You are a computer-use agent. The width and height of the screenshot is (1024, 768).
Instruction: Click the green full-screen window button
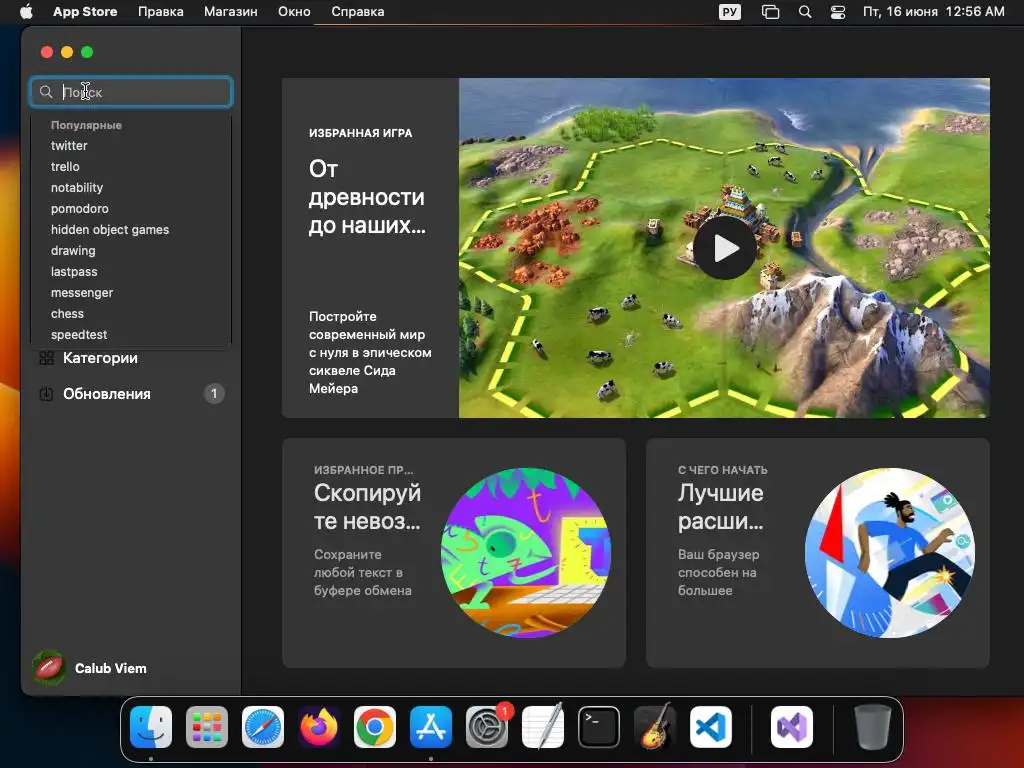pos(87,52)
